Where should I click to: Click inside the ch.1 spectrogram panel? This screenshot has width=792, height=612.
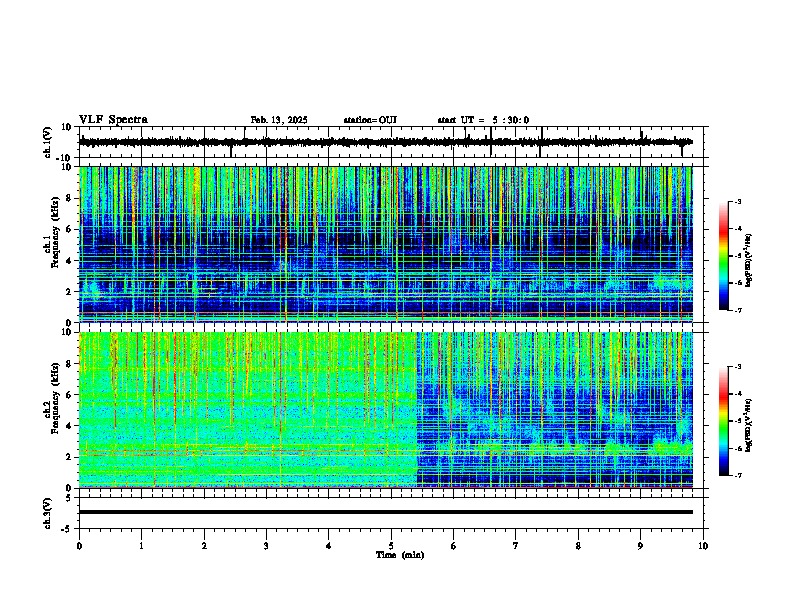tap(386, 244)
